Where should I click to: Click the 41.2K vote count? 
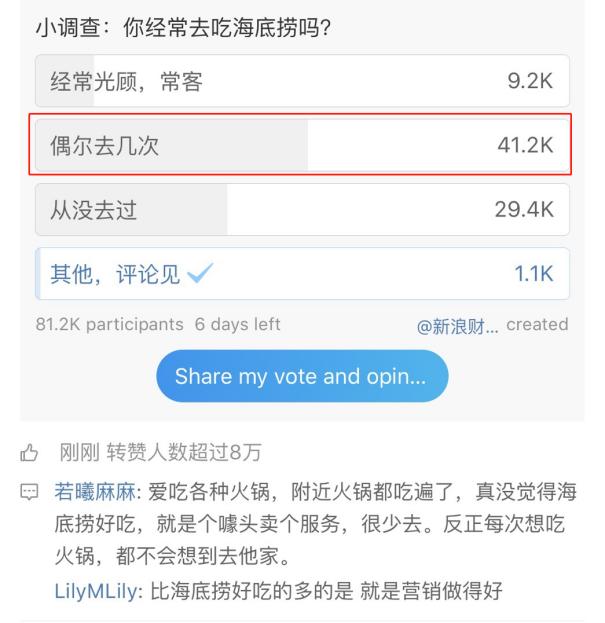(525, 146)
